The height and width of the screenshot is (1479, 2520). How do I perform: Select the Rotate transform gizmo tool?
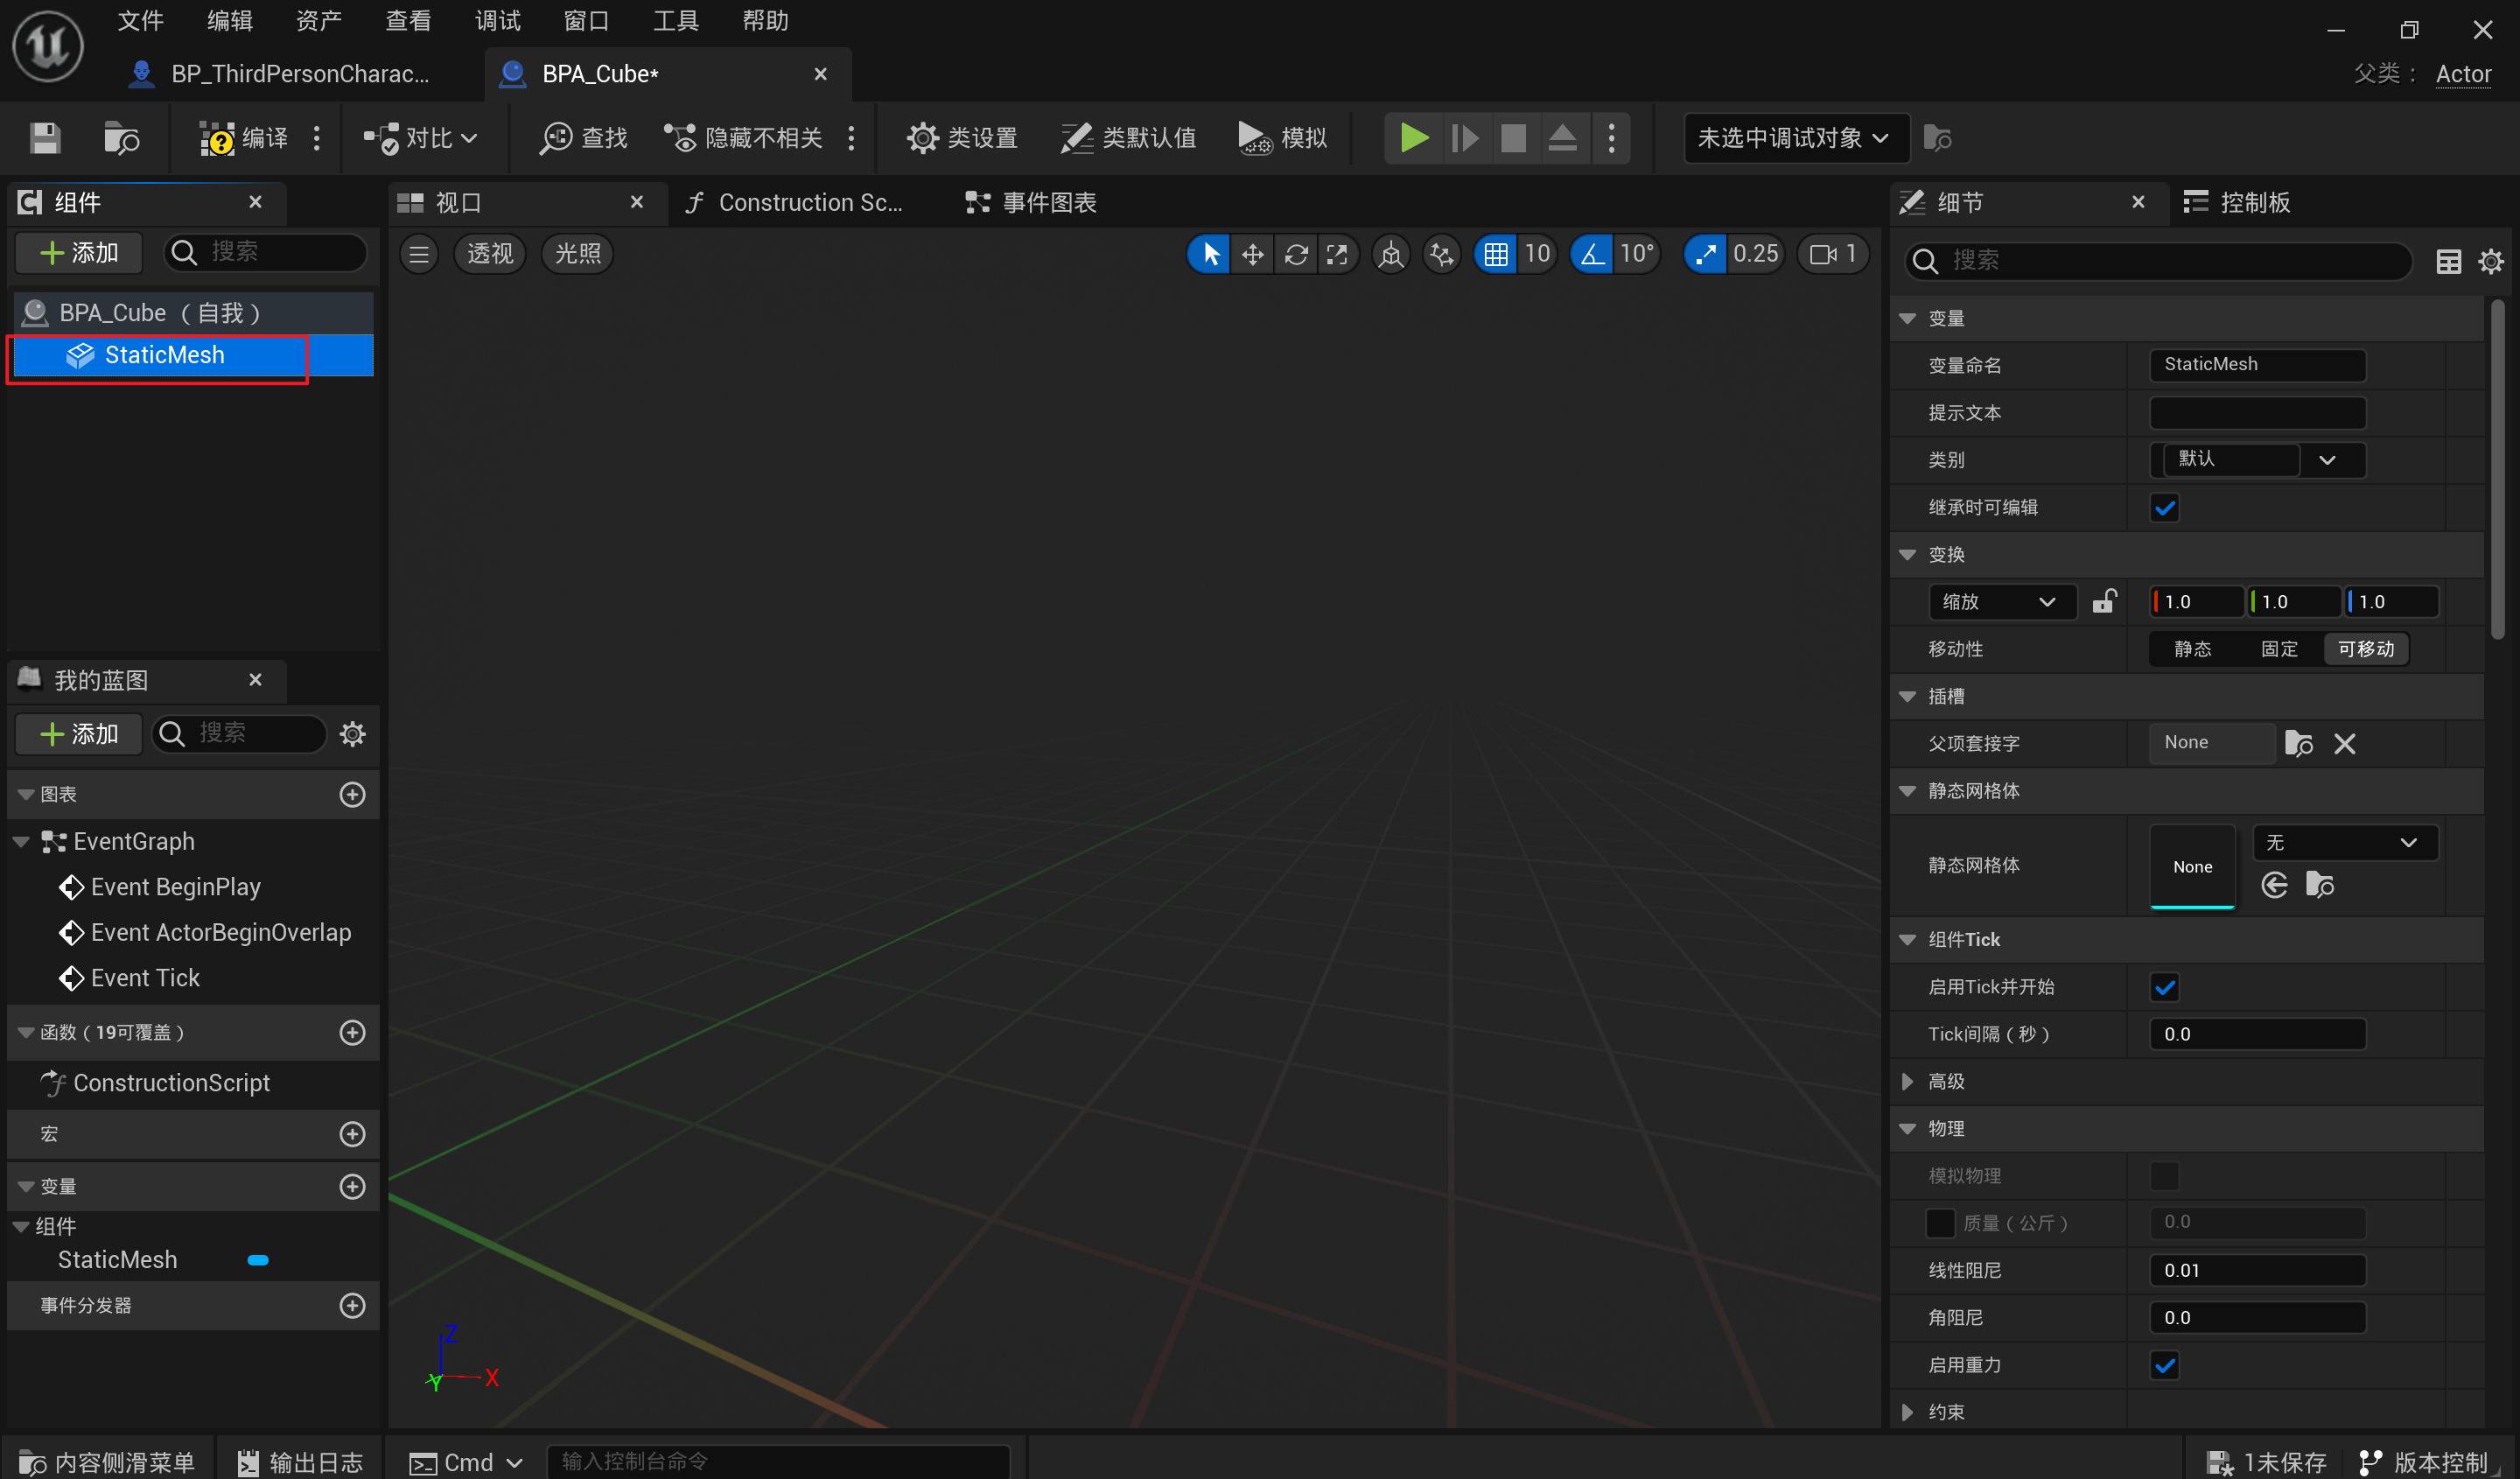(x=1296, y=254)
